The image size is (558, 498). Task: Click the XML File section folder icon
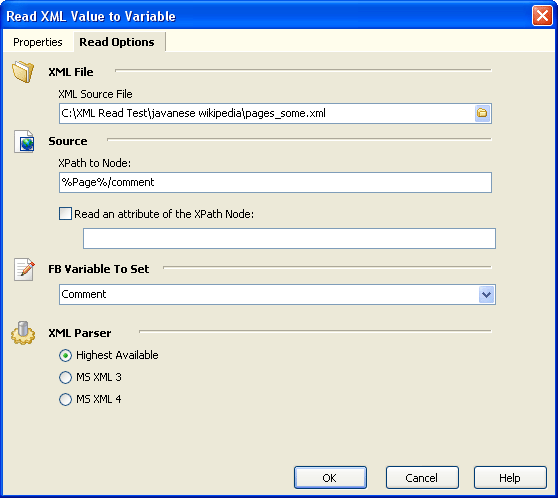click(x=23, y=72)
